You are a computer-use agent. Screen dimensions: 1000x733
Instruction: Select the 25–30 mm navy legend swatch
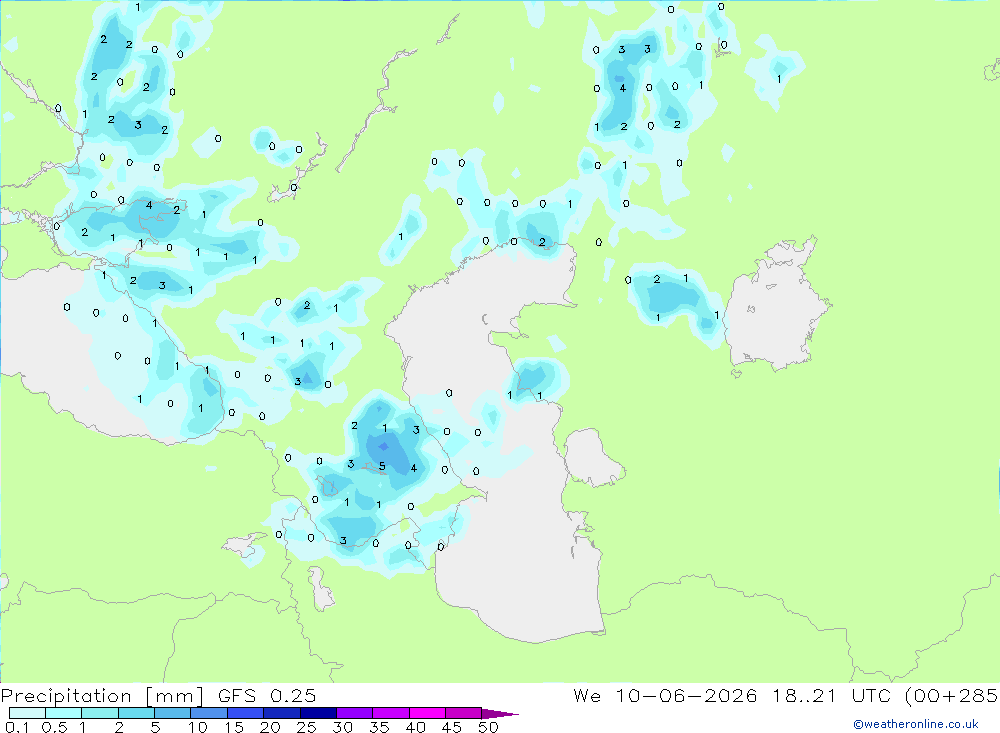[x=318, y=713]
